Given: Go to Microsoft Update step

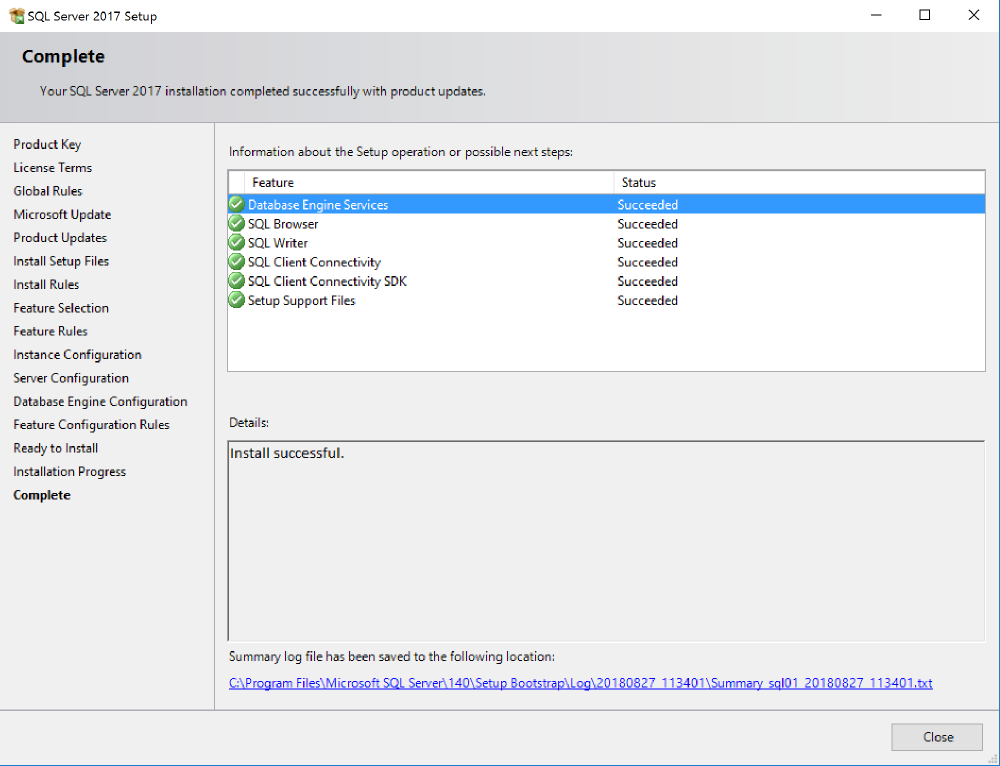Looking at the screenshot, I should pos(62,214).
